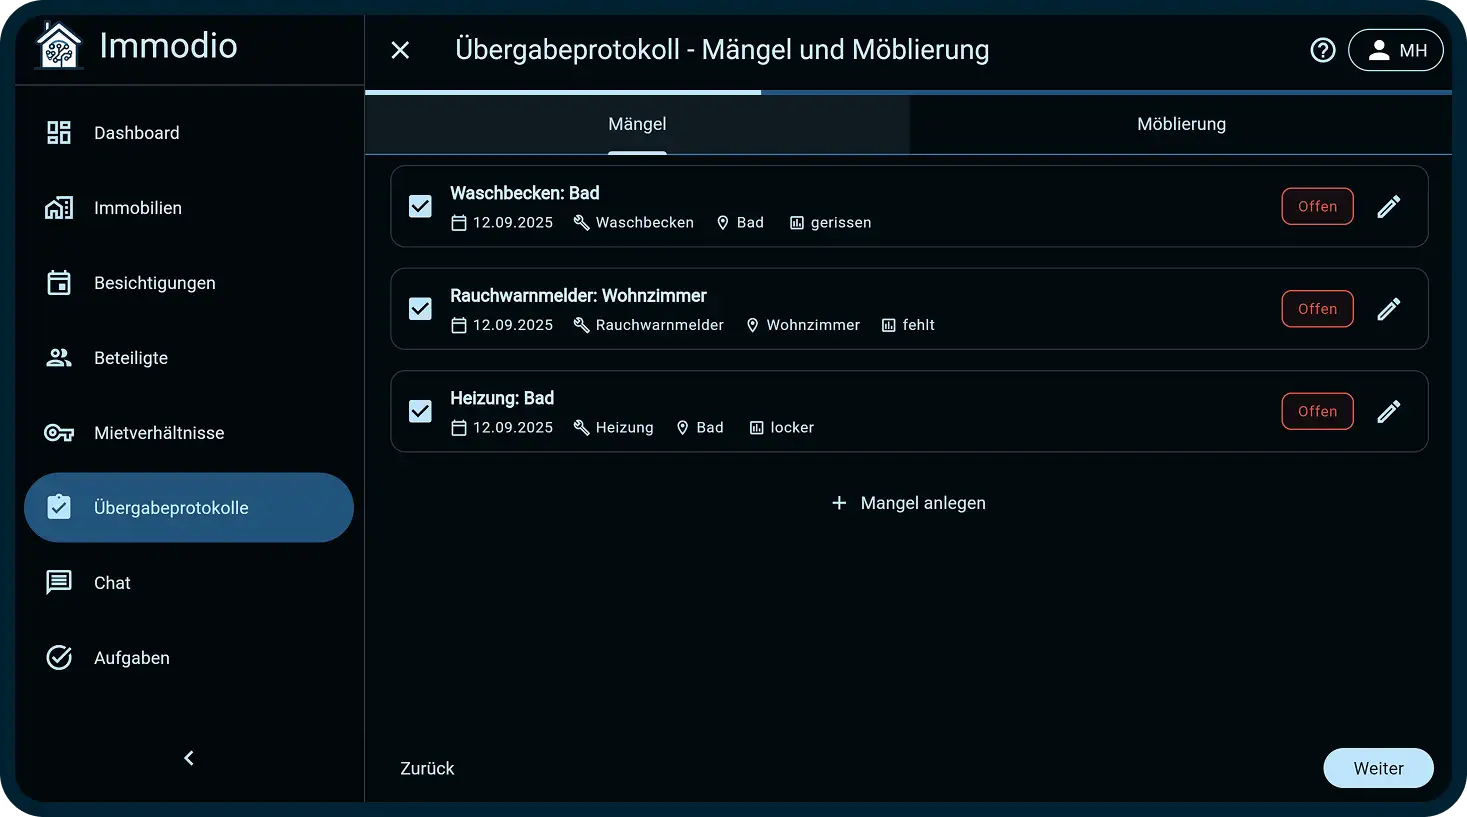The height and width of the screenshot is (817, 1467).
Task: Click the wizard progress bar
Action: point(908,92)
